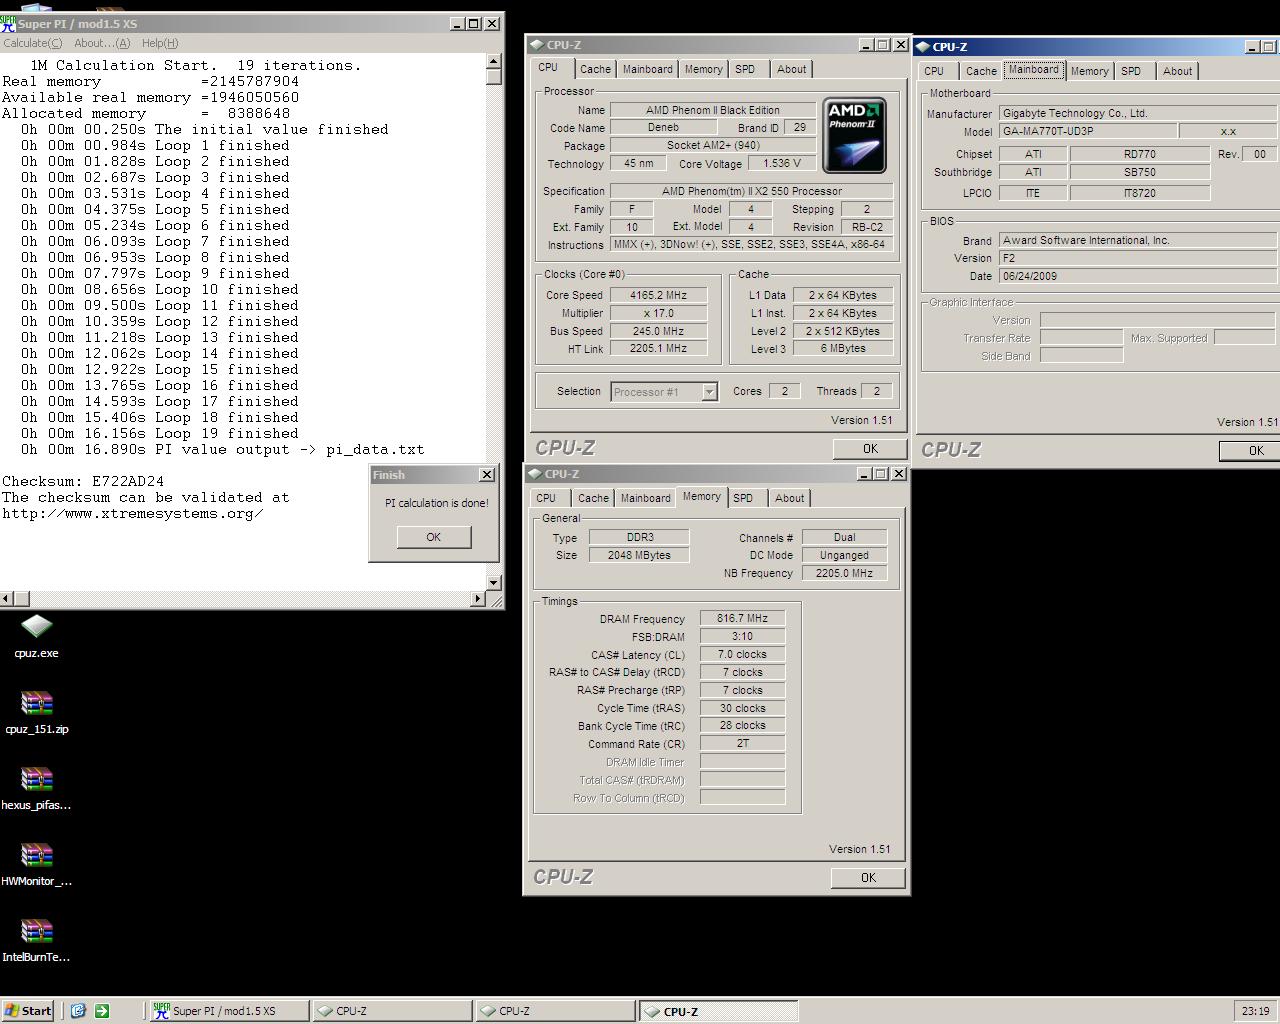Click the Southbridge SB750 field

pyautogui.click(x=1140, y=172)
